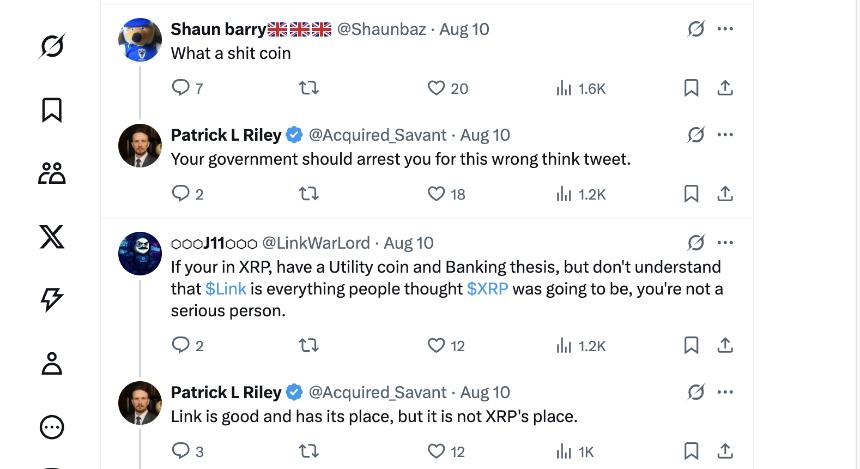The width and height of the screenshot is (860, 469).
Task: Open Communities in the sidebar
Action: pyautogui.click(x=52, y=173)
